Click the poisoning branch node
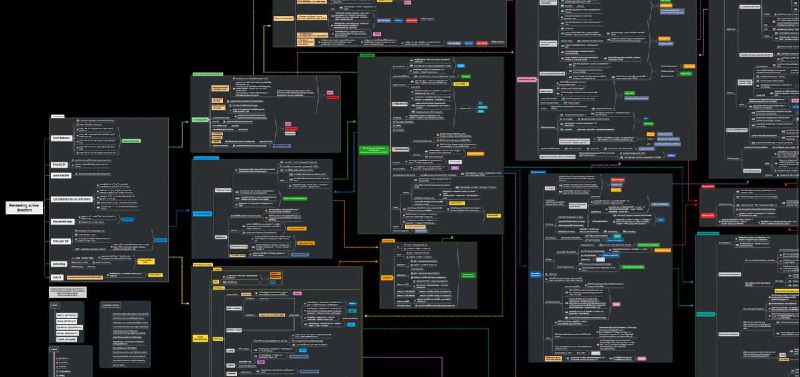 click(59, 264)
